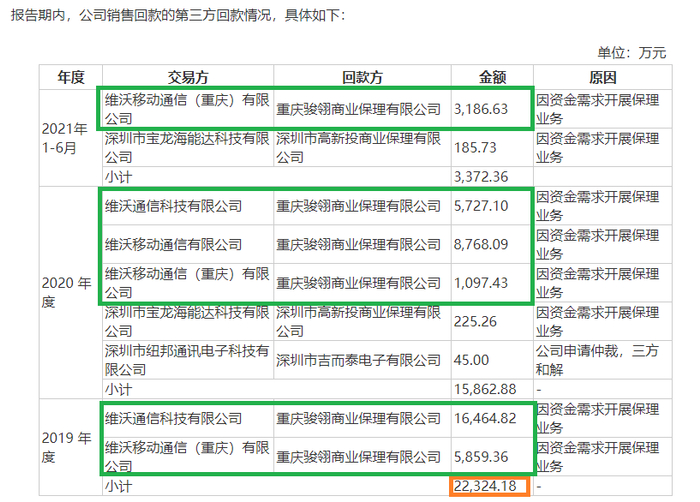700x502 pixels.
Task: Click the 小计 label in the 15,862.88 row
Action: 118,389
